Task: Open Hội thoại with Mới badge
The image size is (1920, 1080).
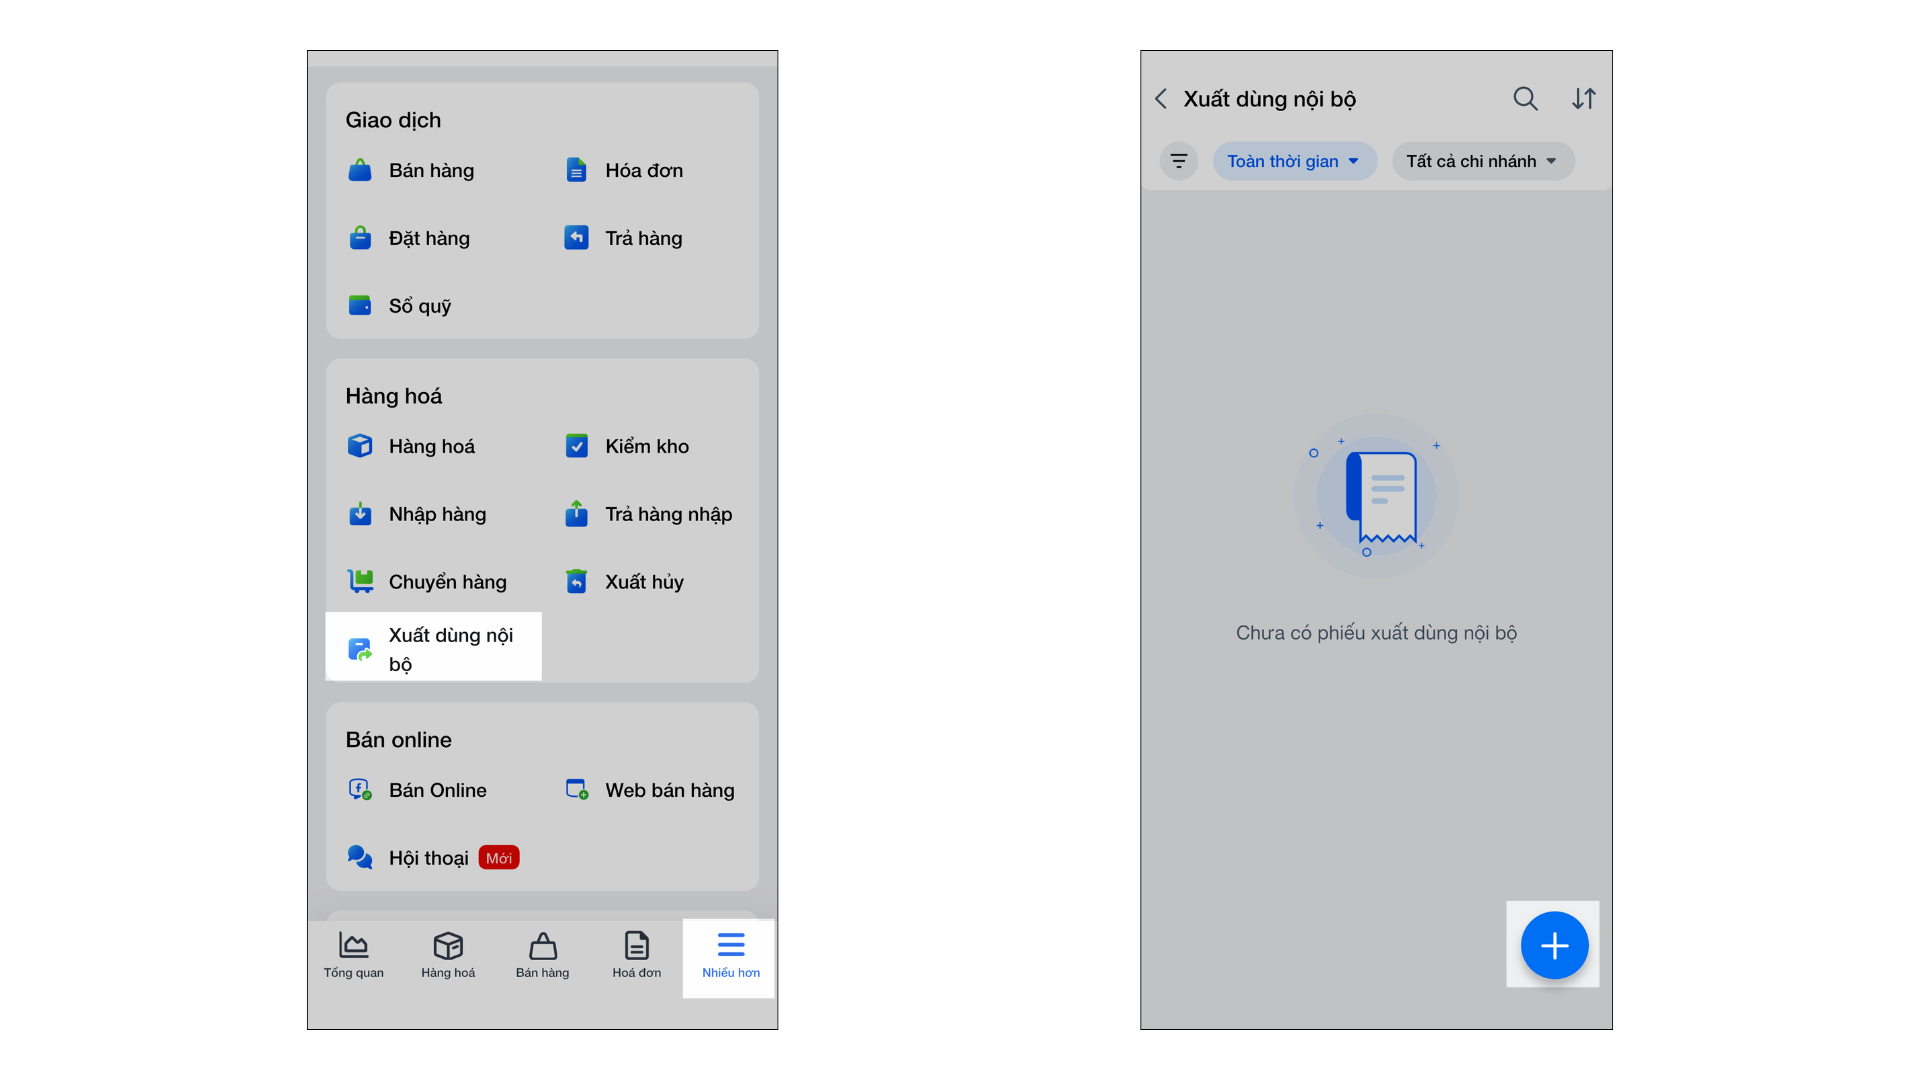Action: point(431,858)
